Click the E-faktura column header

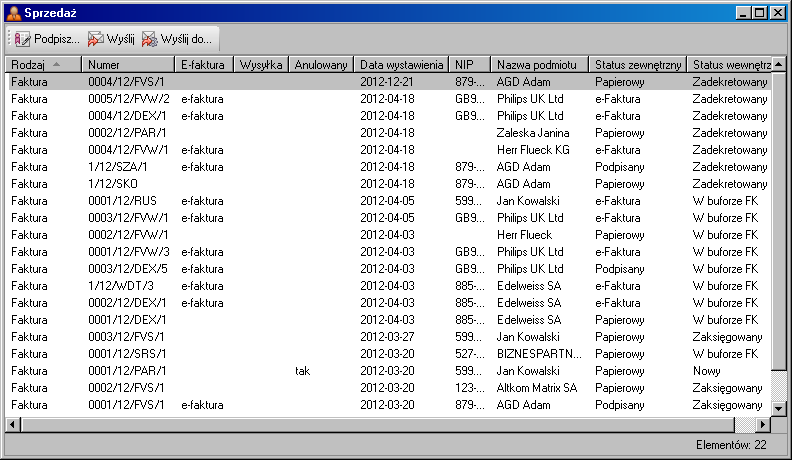tap(203, 64)
